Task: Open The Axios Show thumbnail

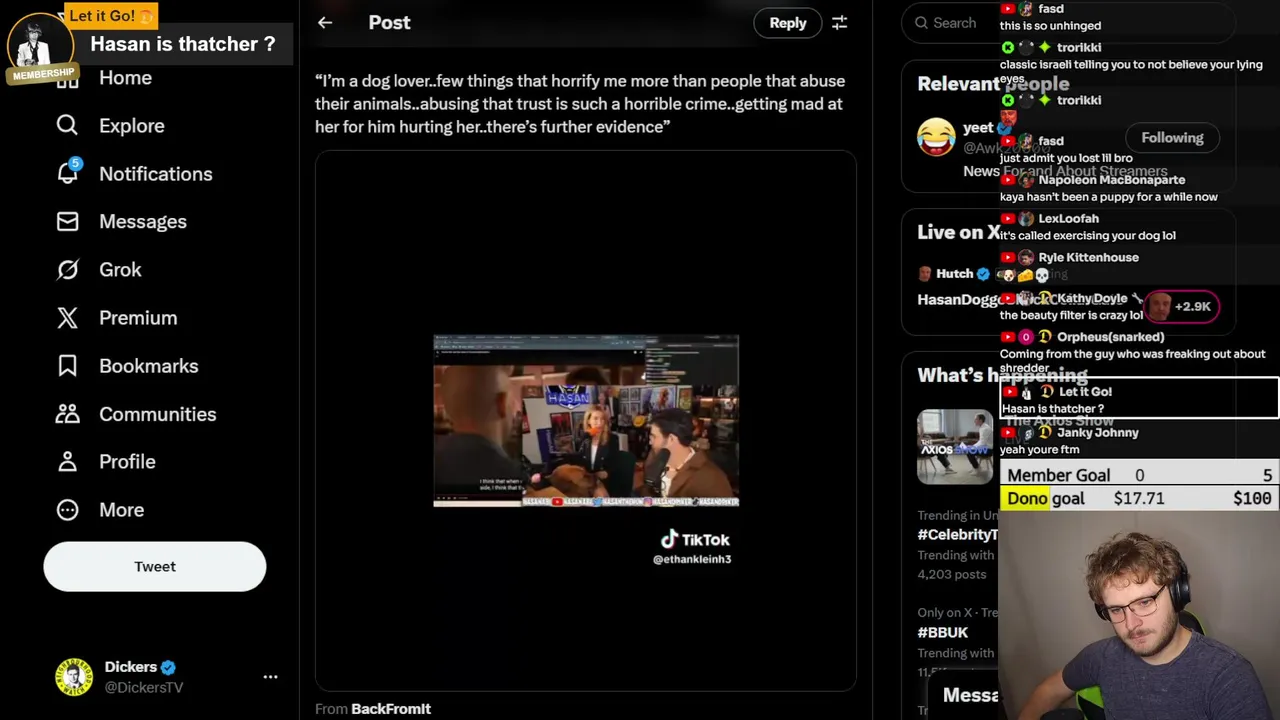Action: [955, 446]
